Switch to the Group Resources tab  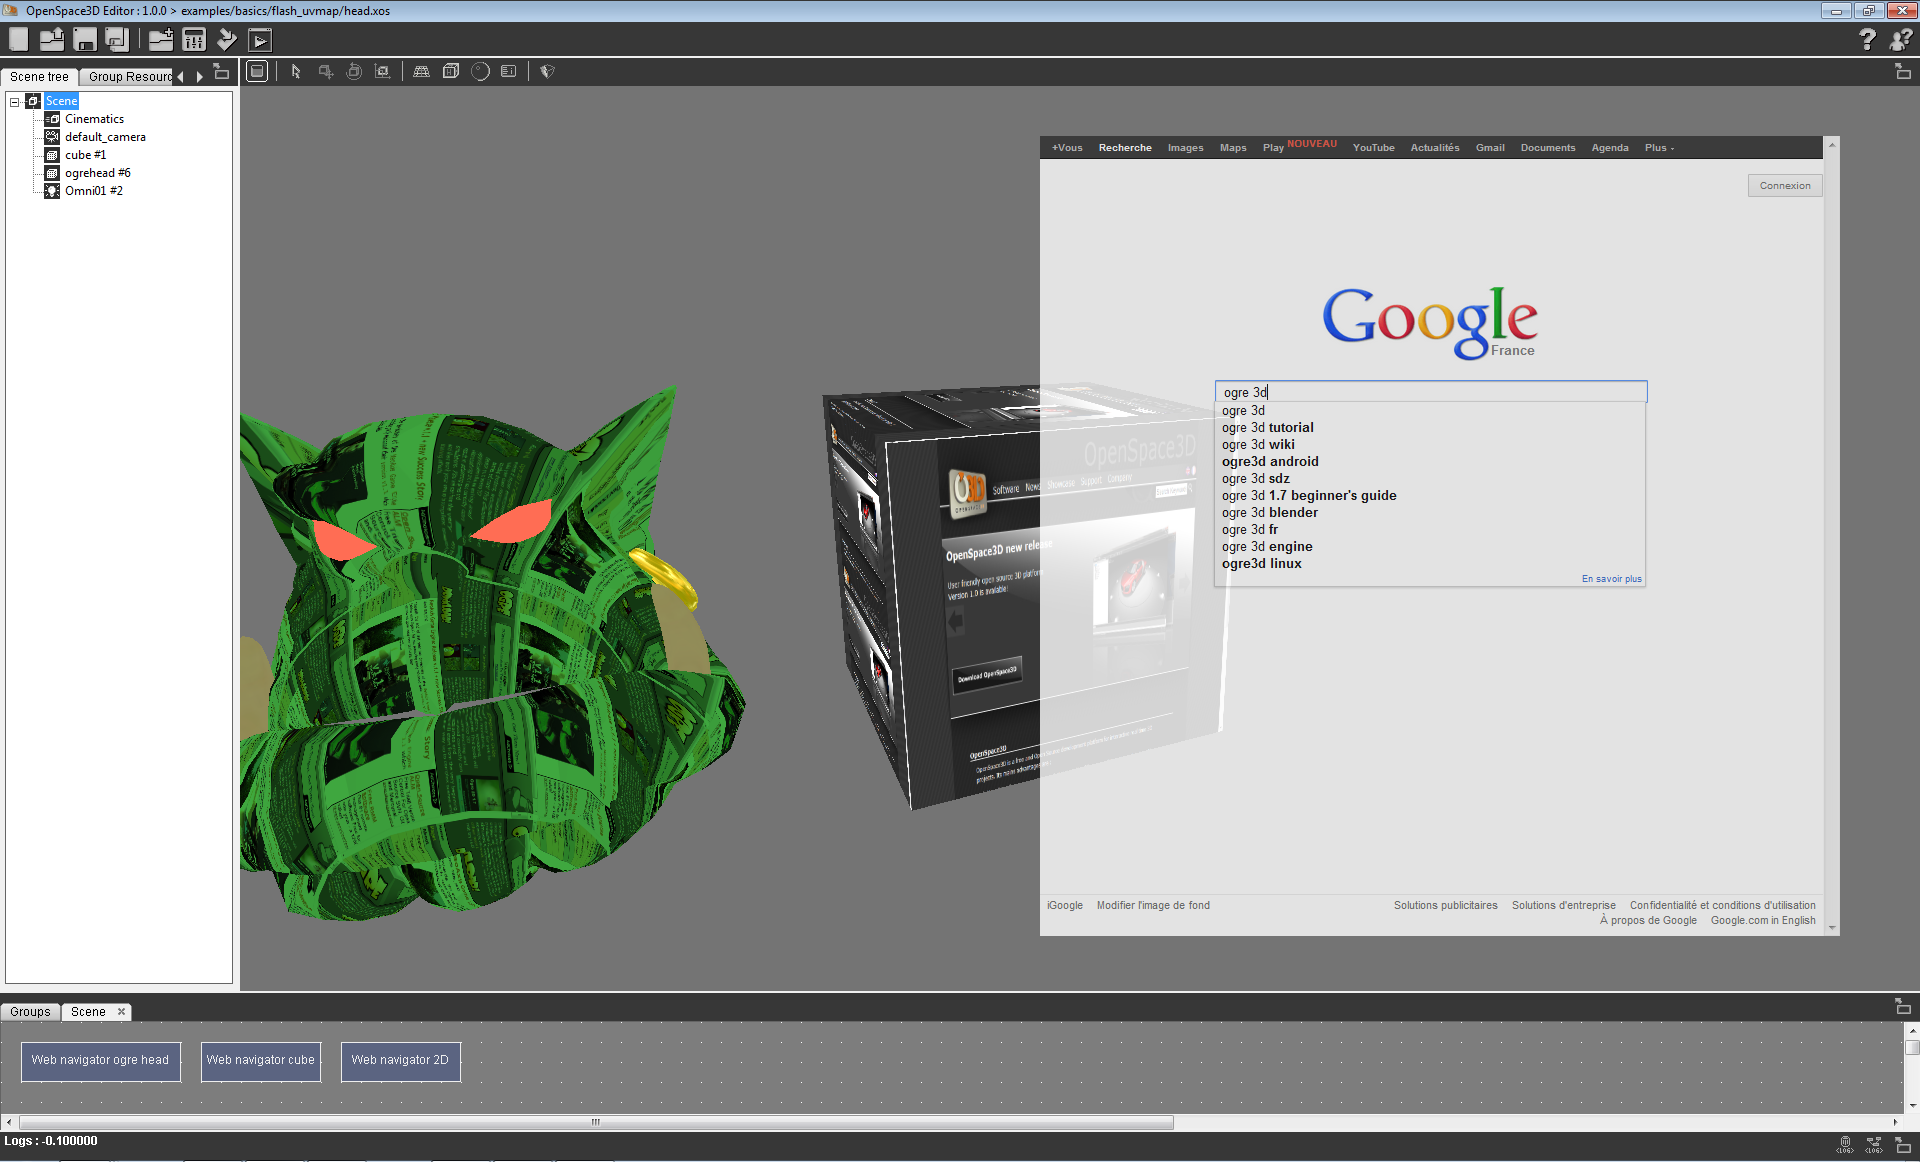(129, 77)
